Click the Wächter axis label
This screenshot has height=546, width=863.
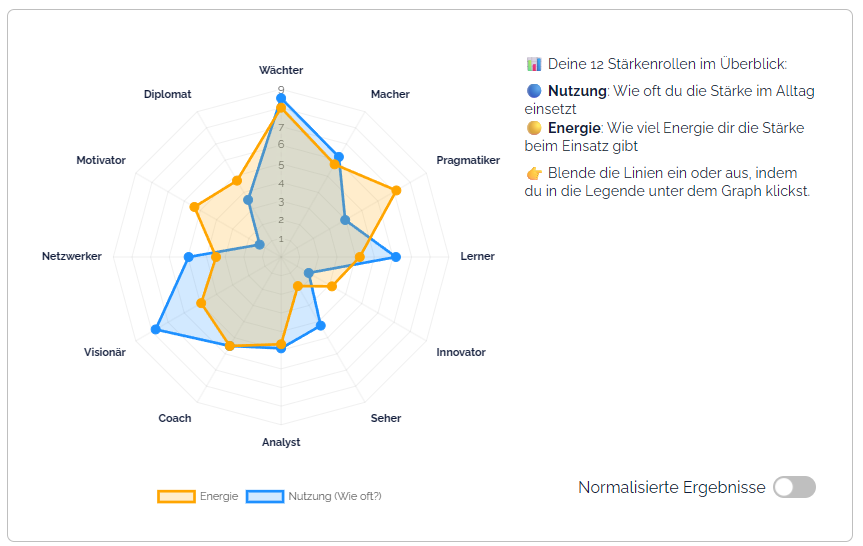pyautogui.click(x=281, y=70)
